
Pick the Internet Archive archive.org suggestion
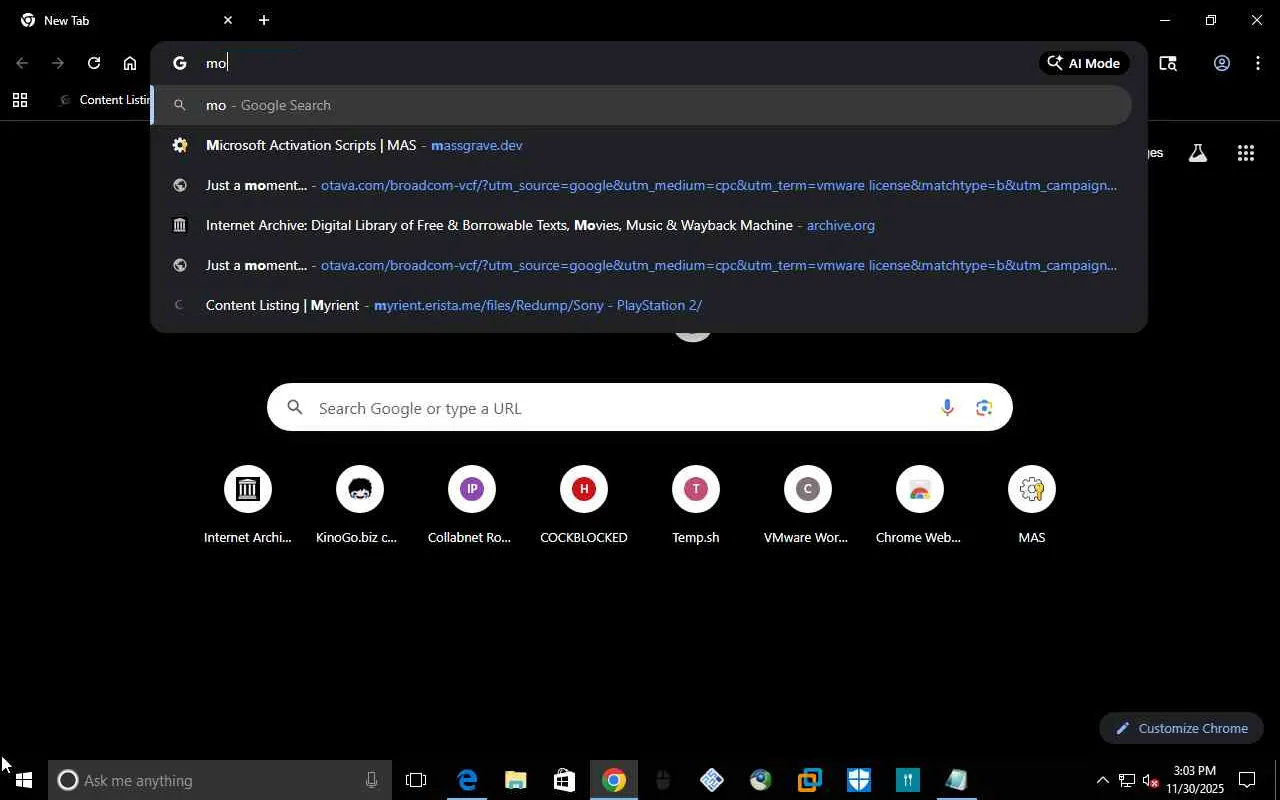[x=641, y=225]
